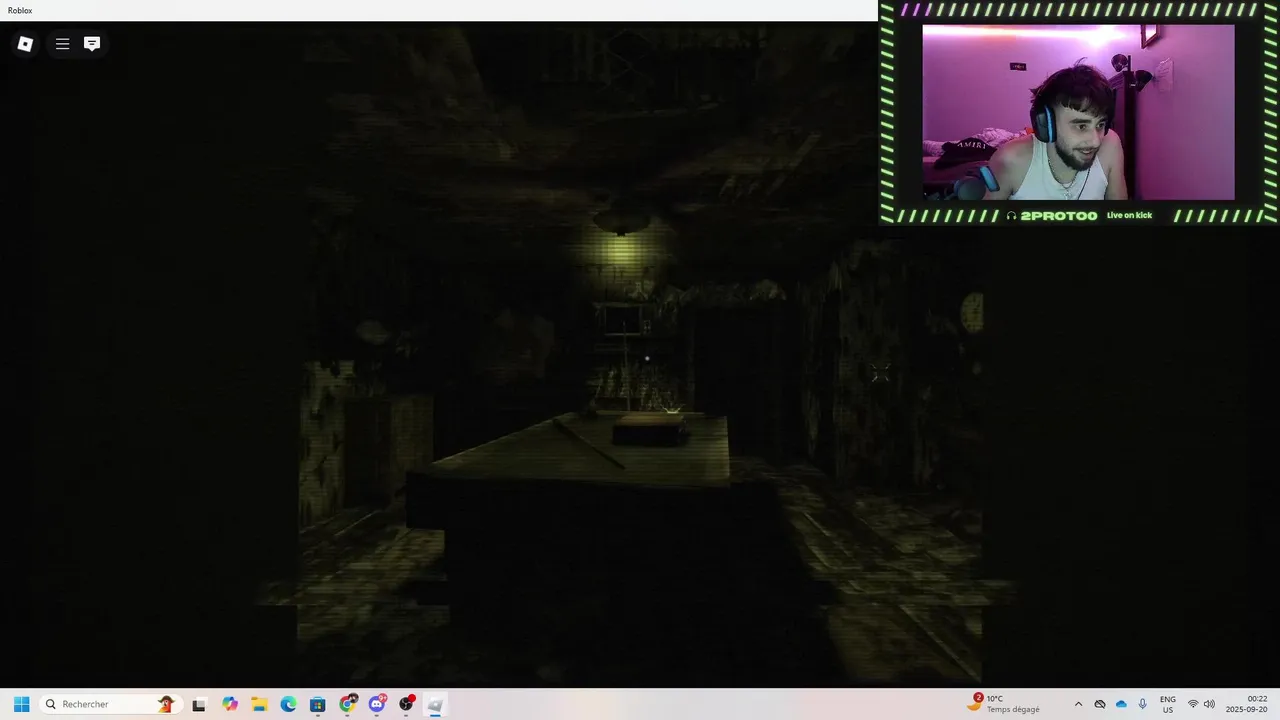Screen dimensions: 1280x720
Task: Show hidden system tray icons
Action: tap(1078, 704)
